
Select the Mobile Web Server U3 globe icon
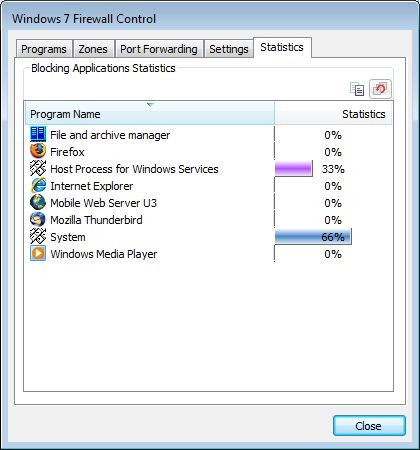coord(38,202)
